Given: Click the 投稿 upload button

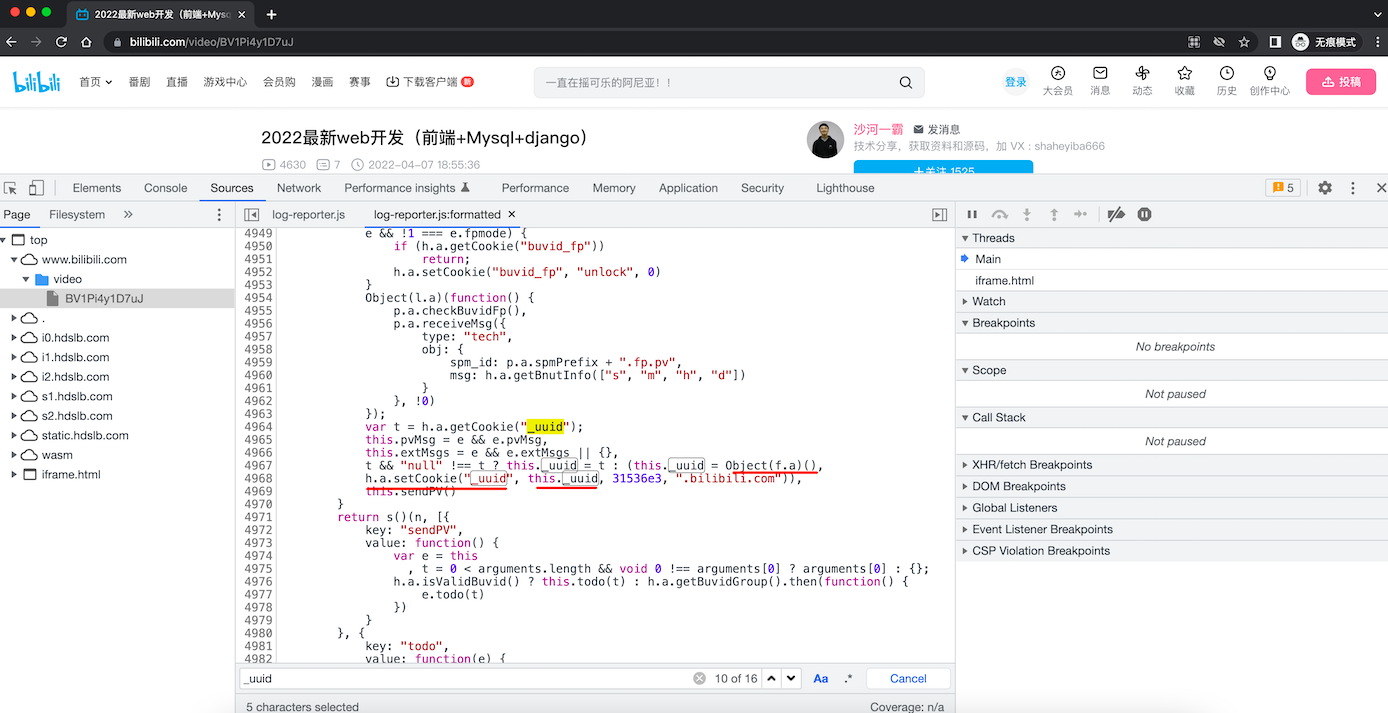Looking at the screenshot, I should (x=1341, y=82).
